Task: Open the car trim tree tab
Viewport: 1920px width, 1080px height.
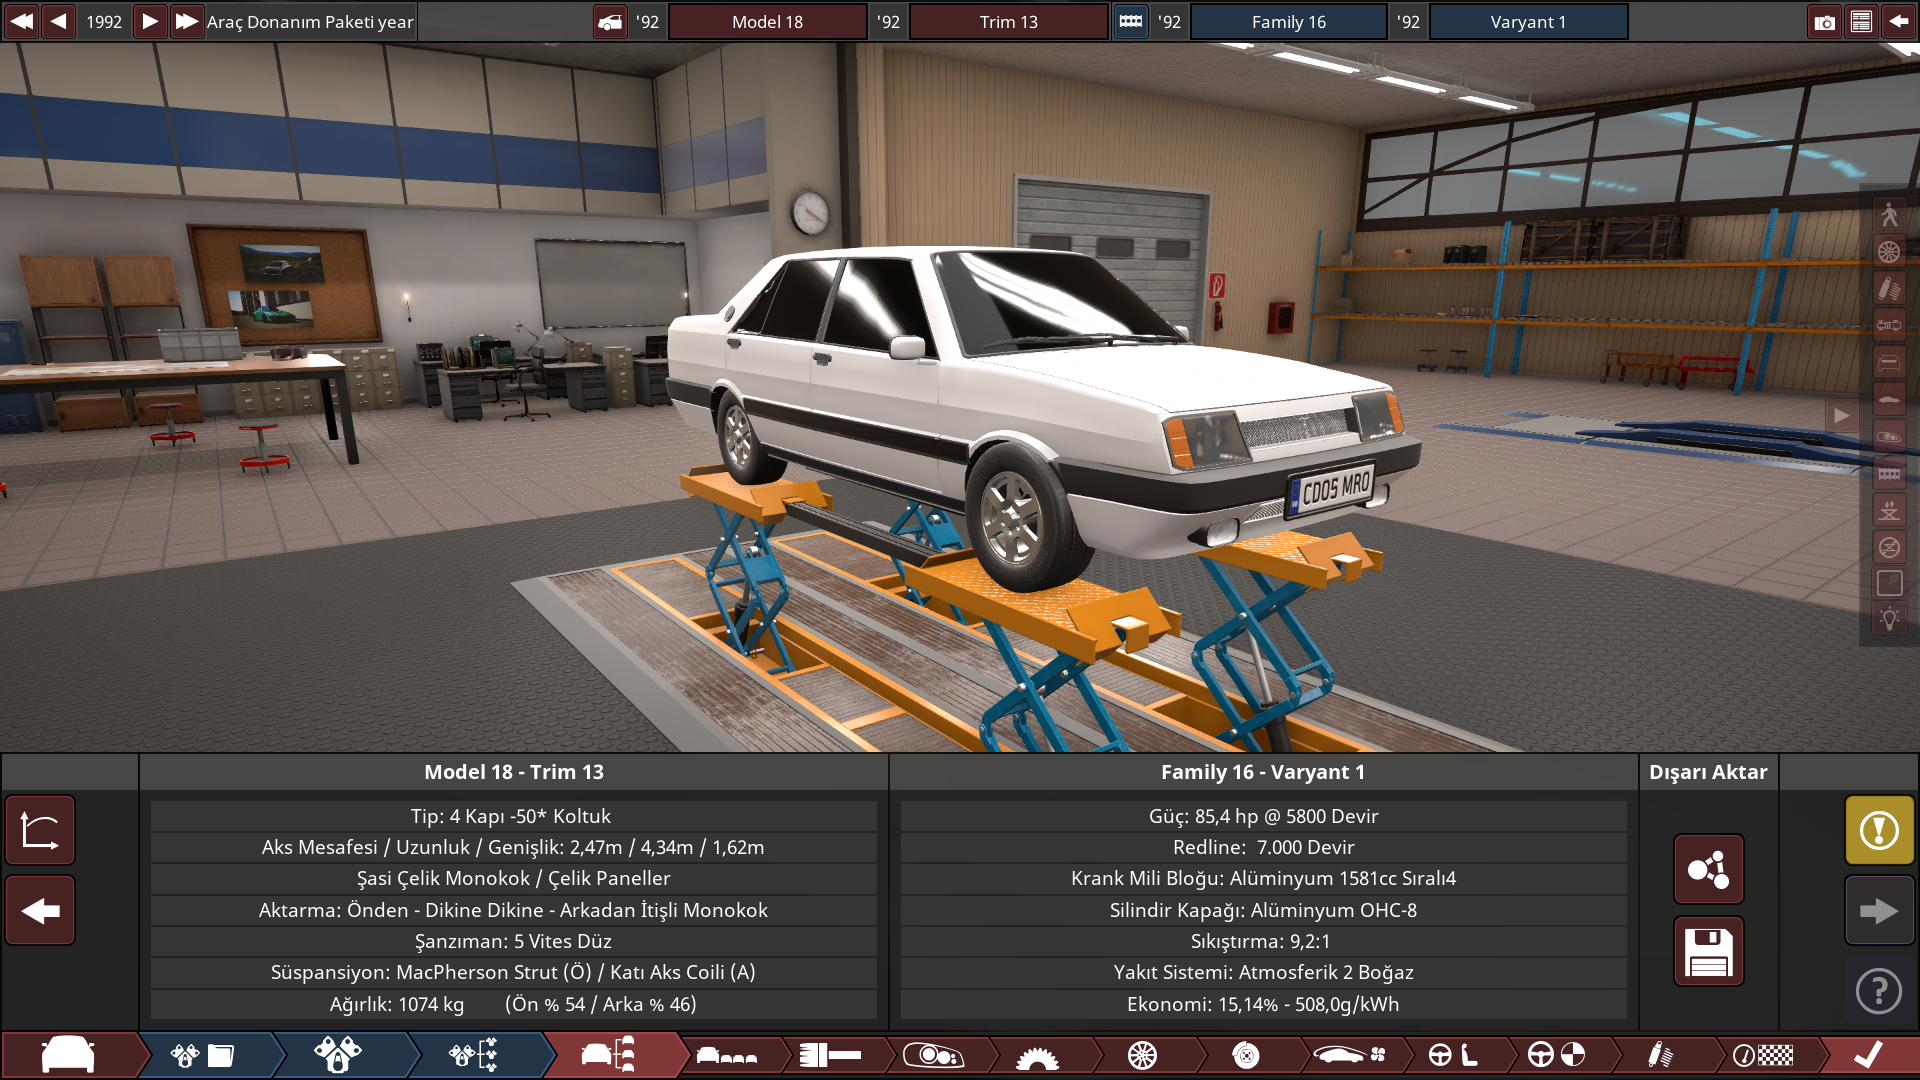Action: coord(609,1055)
